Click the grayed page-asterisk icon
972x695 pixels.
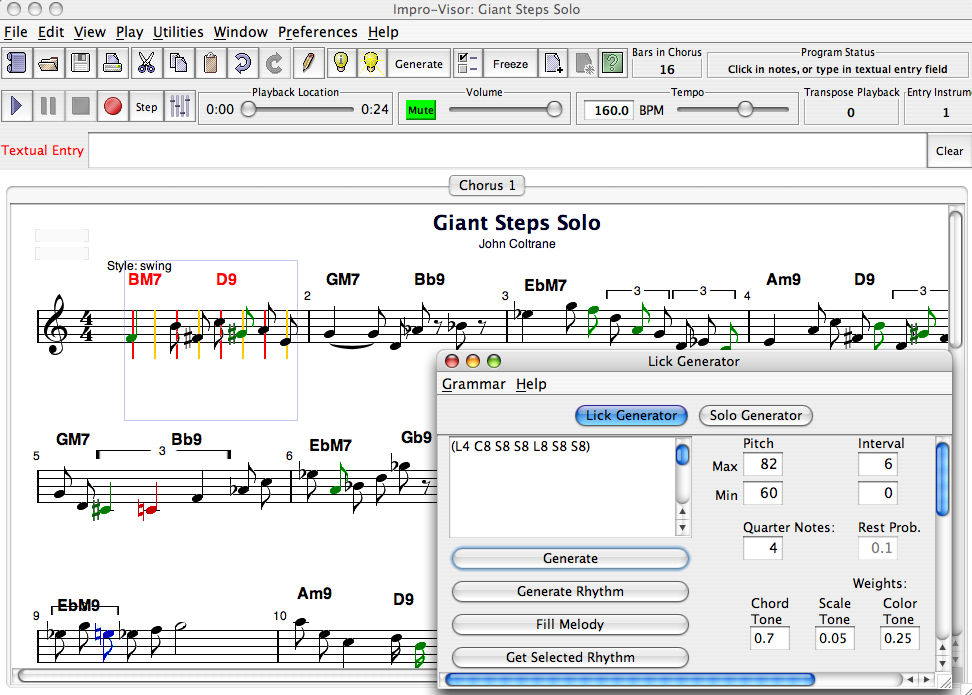(x=584, y=63)
